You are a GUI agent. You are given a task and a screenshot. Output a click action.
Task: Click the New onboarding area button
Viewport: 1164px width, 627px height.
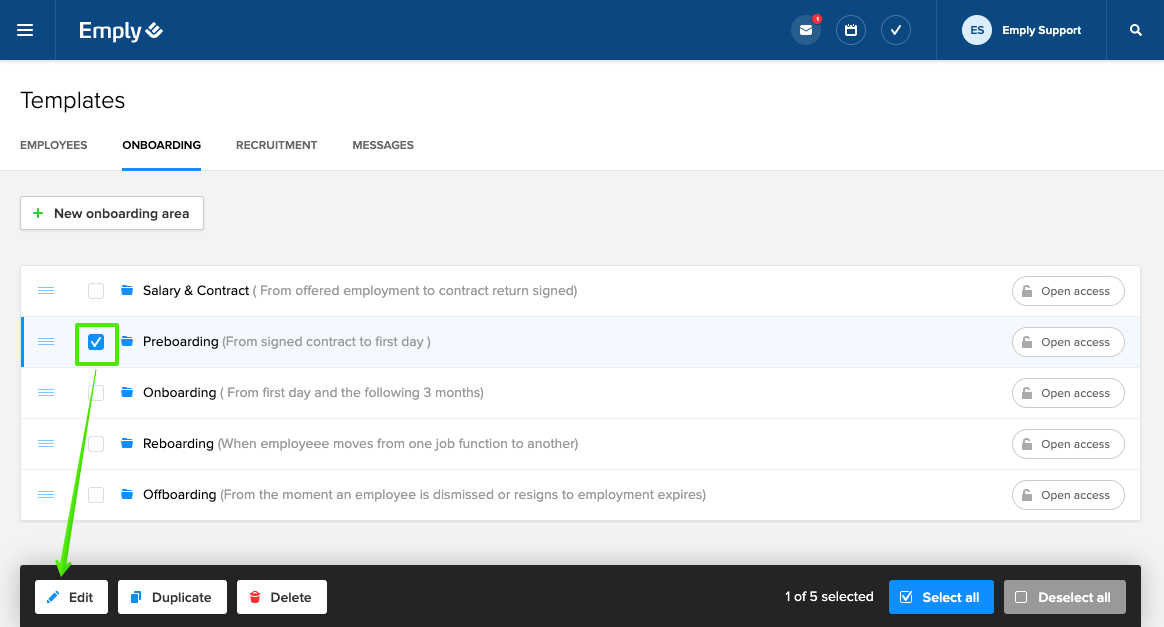pos(112,213)
